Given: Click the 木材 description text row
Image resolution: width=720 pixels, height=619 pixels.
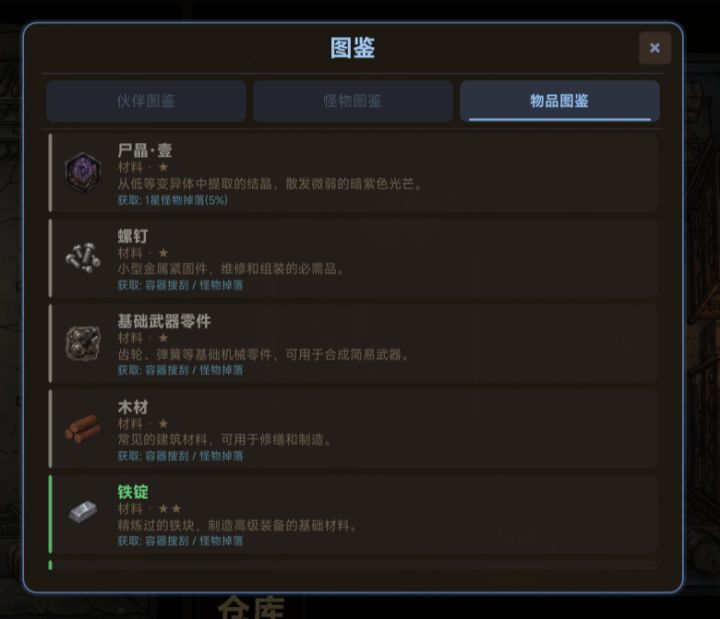Looking at the screenshot, I should point(225,440).
